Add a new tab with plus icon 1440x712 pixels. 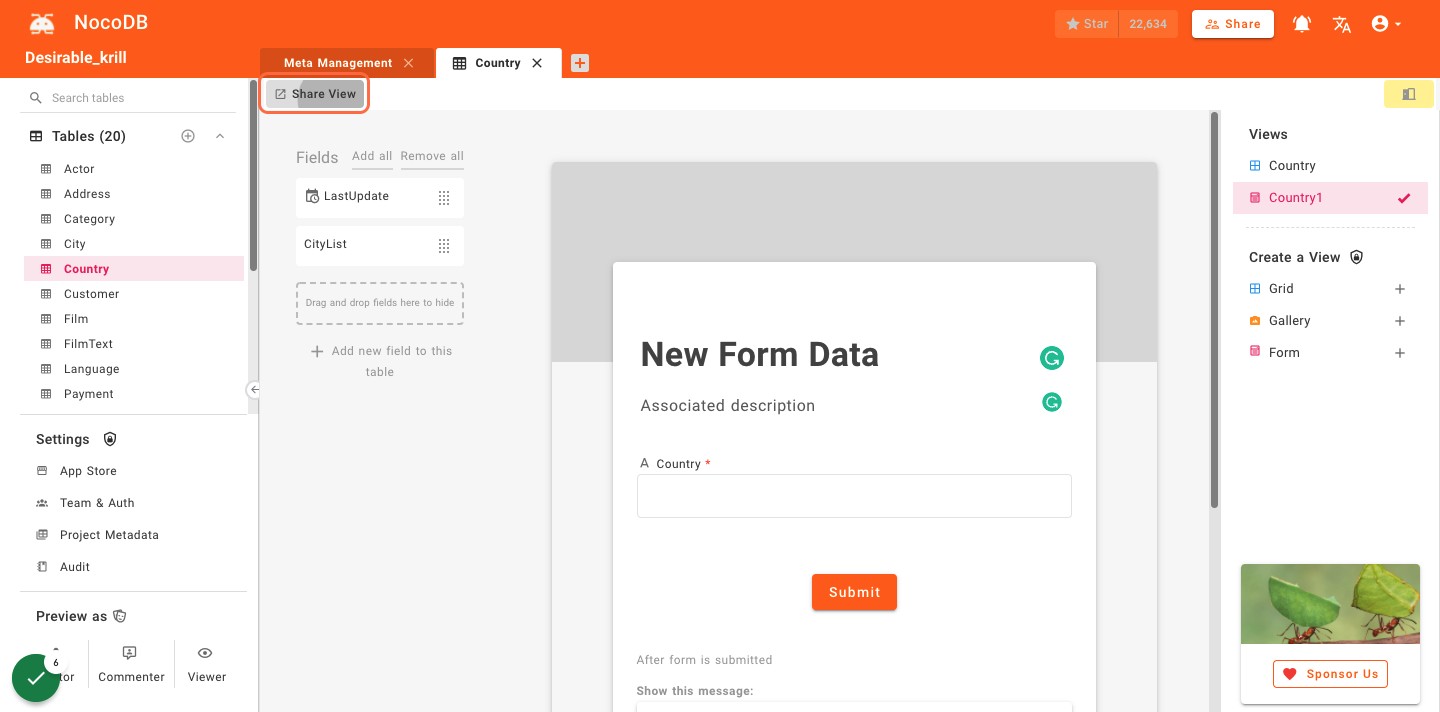point(580,63)
